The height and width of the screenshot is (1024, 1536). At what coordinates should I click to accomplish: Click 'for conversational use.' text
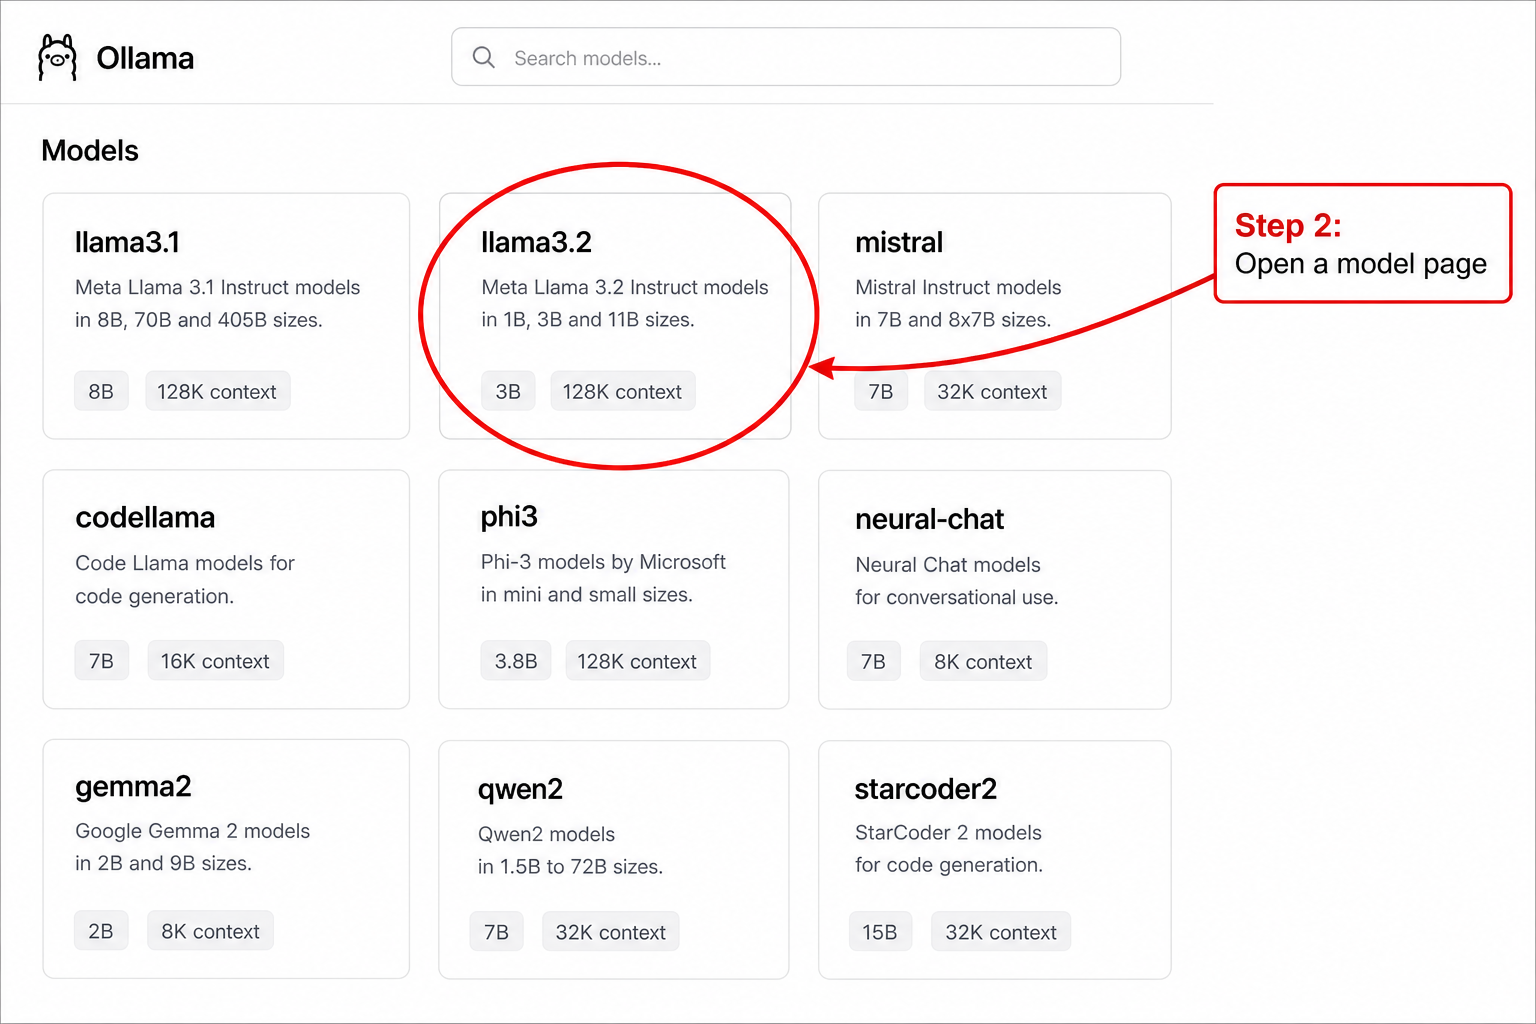(957, 597)
